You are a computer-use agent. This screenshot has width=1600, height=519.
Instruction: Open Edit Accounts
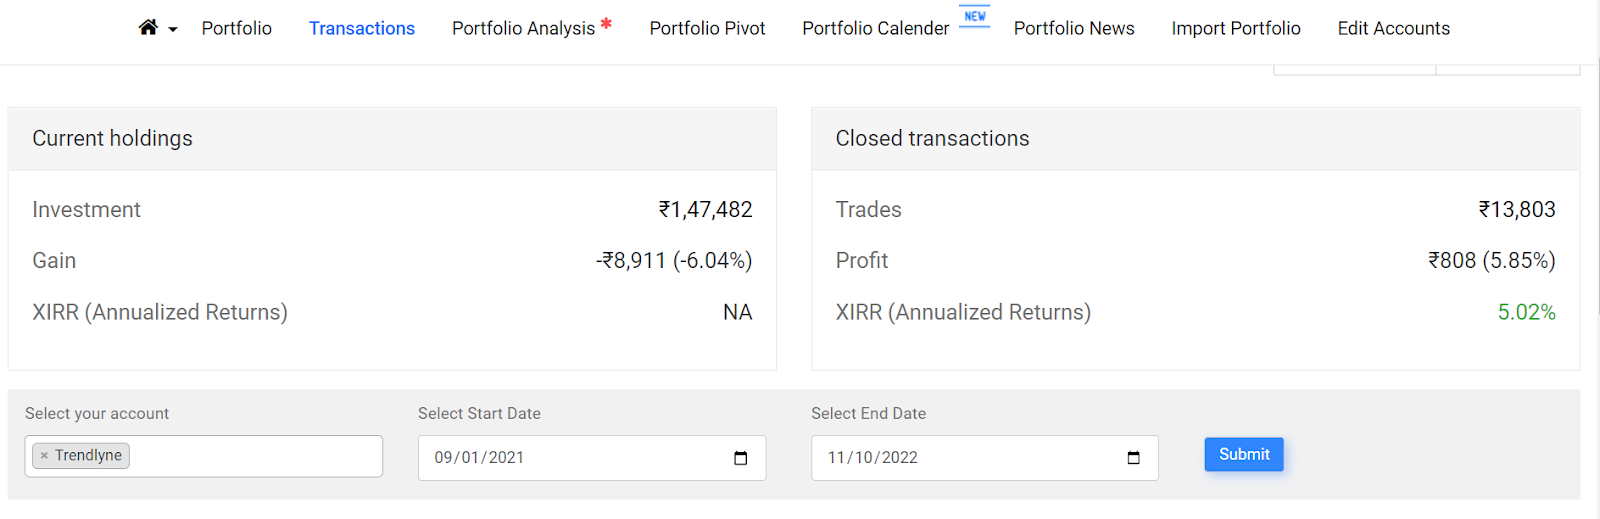point(1394,28)
